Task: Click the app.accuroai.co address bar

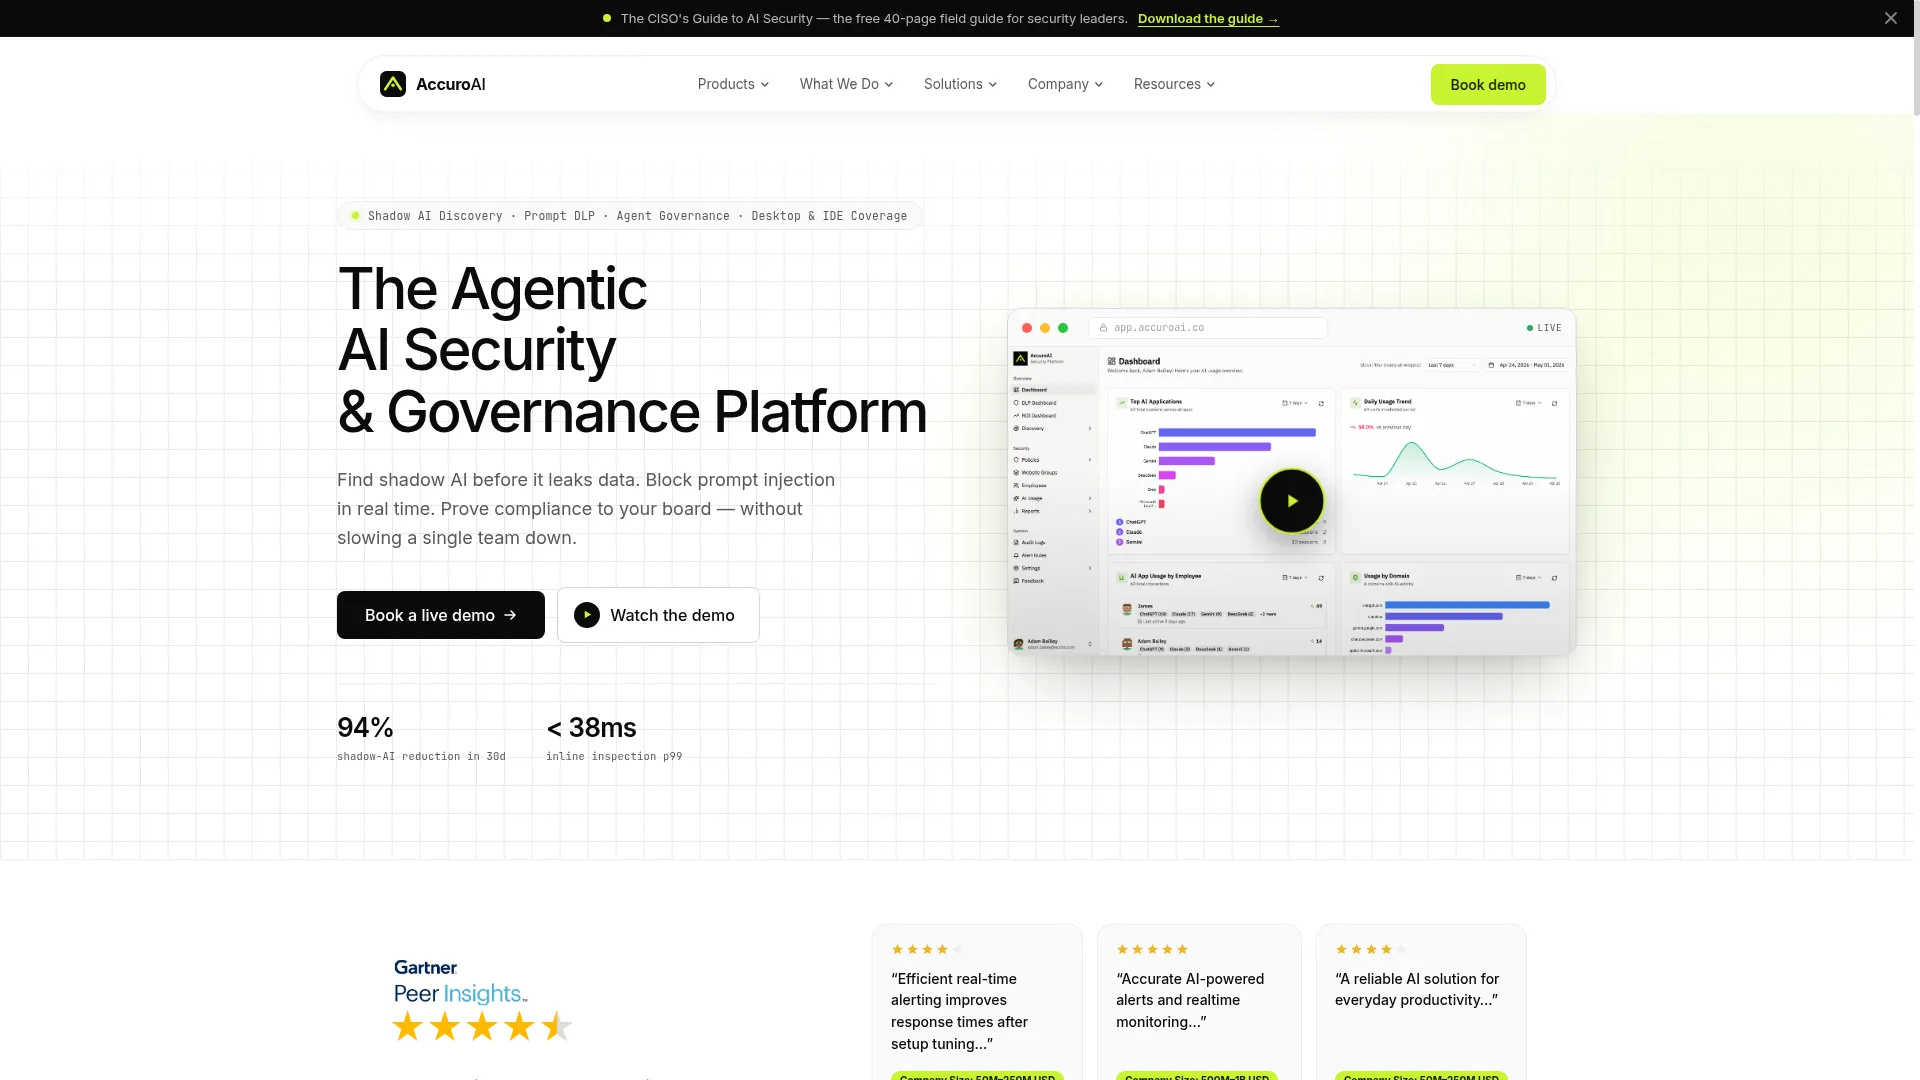Action: coord(1208,328)
